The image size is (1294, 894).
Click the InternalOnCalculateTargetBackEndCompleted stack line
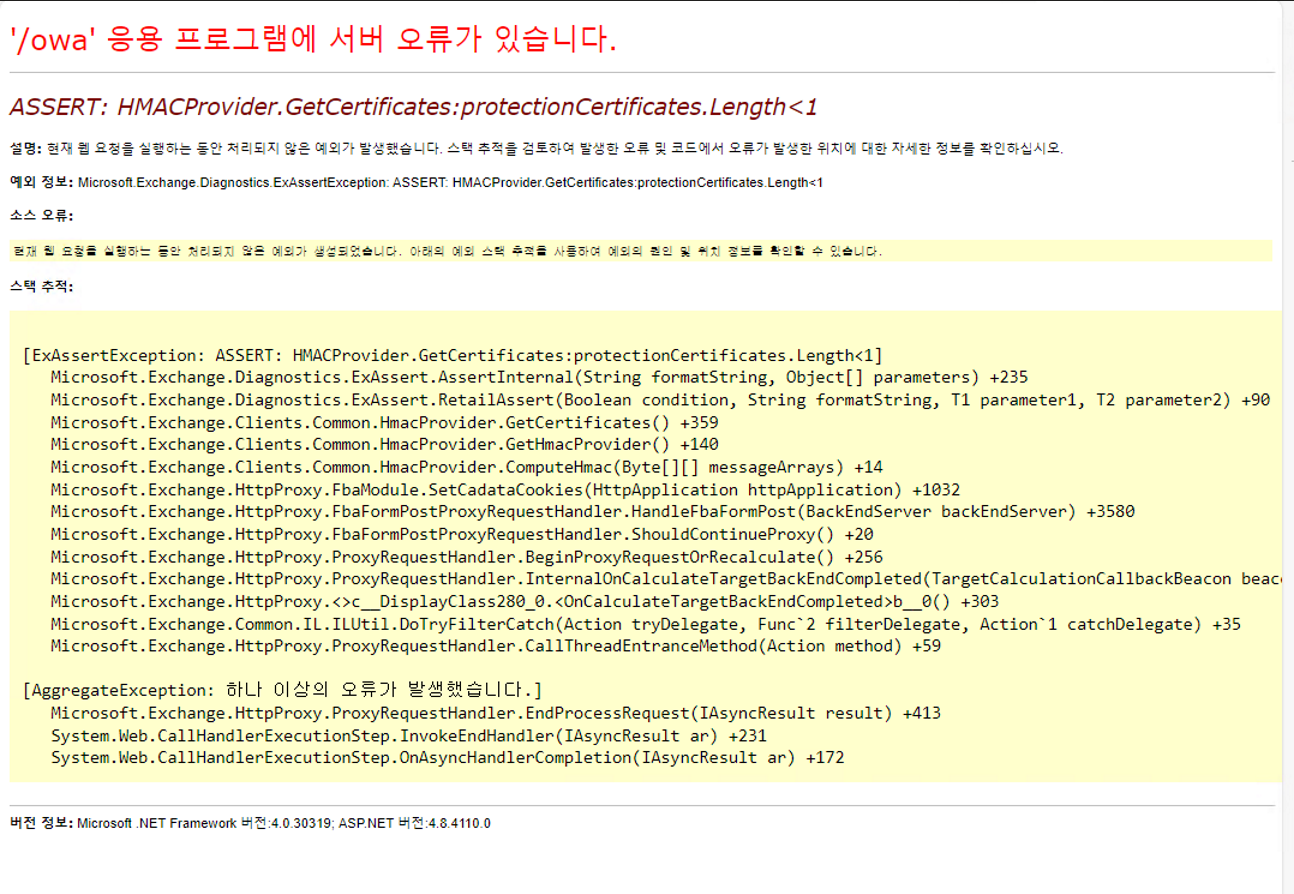click(x=666, y=579)
